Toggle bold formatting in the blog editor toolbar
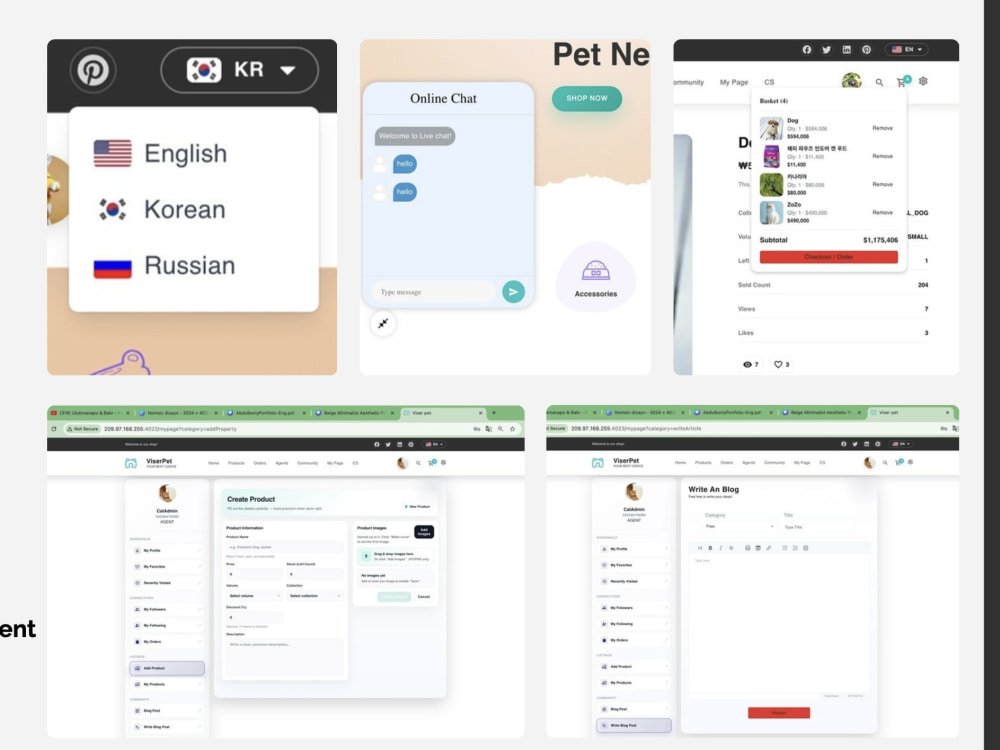Viewport: 1000px width, 750px height. [711, 548]
